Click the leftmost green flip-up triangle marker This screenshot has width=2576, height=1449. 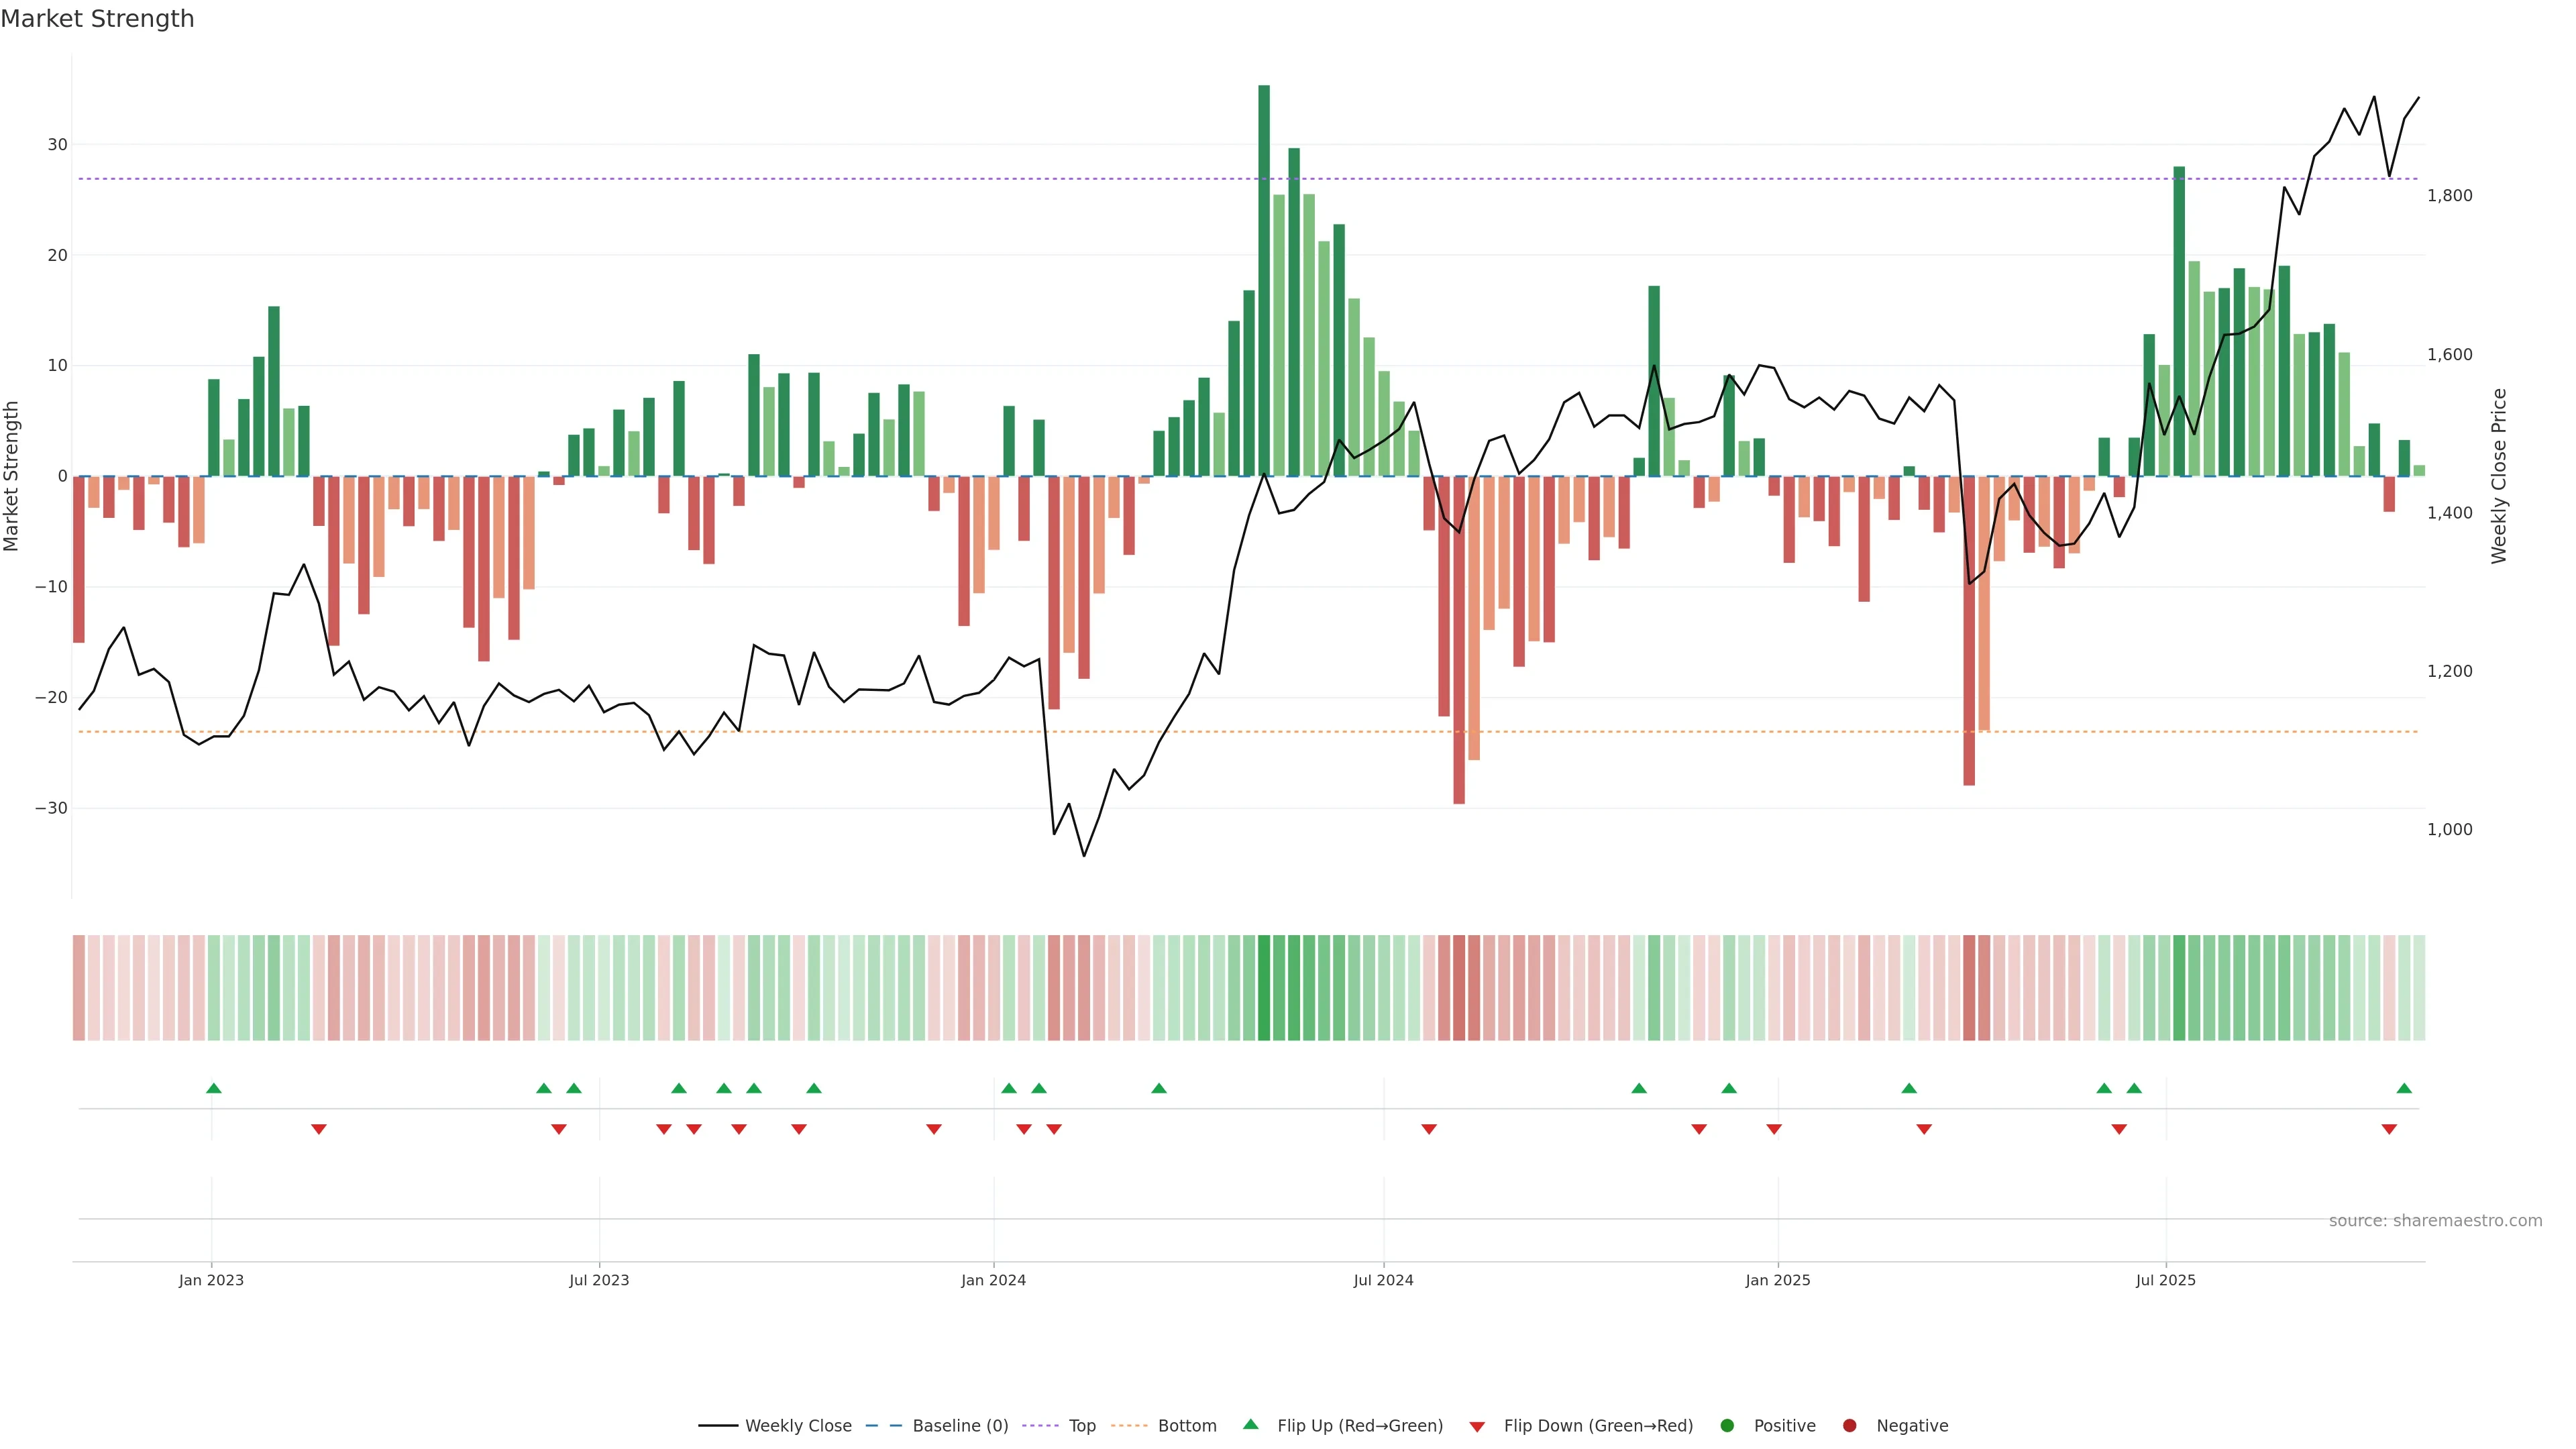pyautogui.click(x=213, y=1088)
